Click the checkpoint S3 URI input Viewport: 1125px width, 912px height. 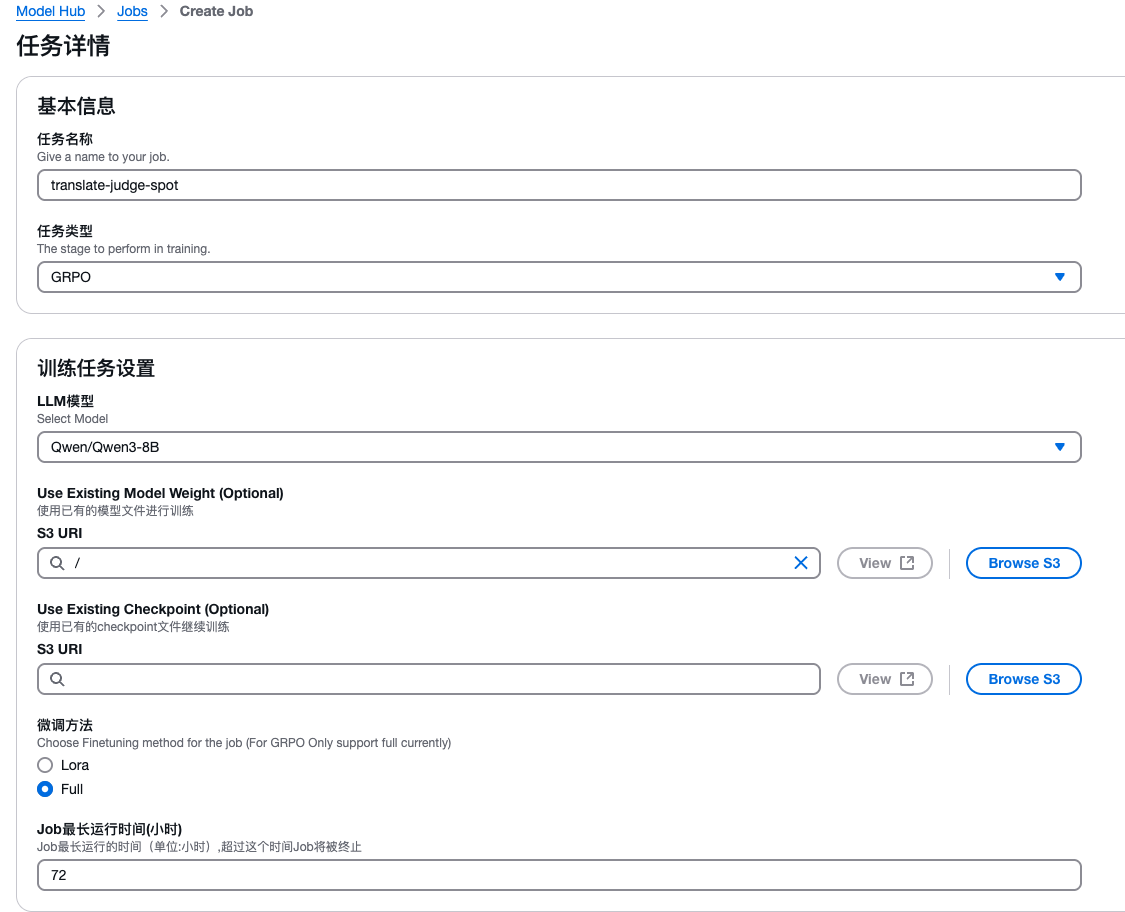pos(428,679)
